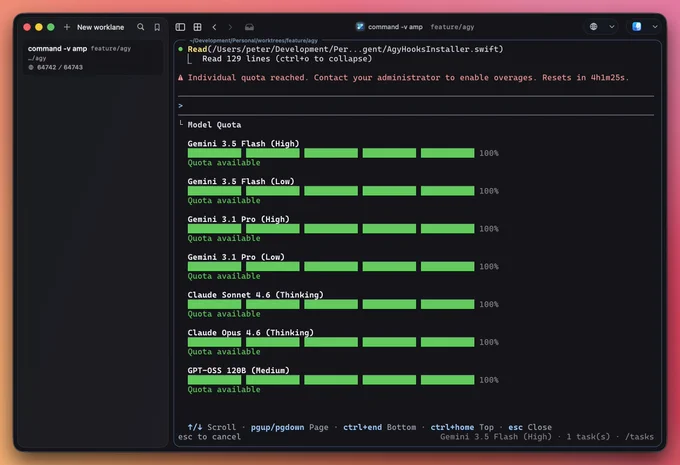Click the globe icon in title bar
The height and width of the screenshot is (465, 680).
[593, 26]
